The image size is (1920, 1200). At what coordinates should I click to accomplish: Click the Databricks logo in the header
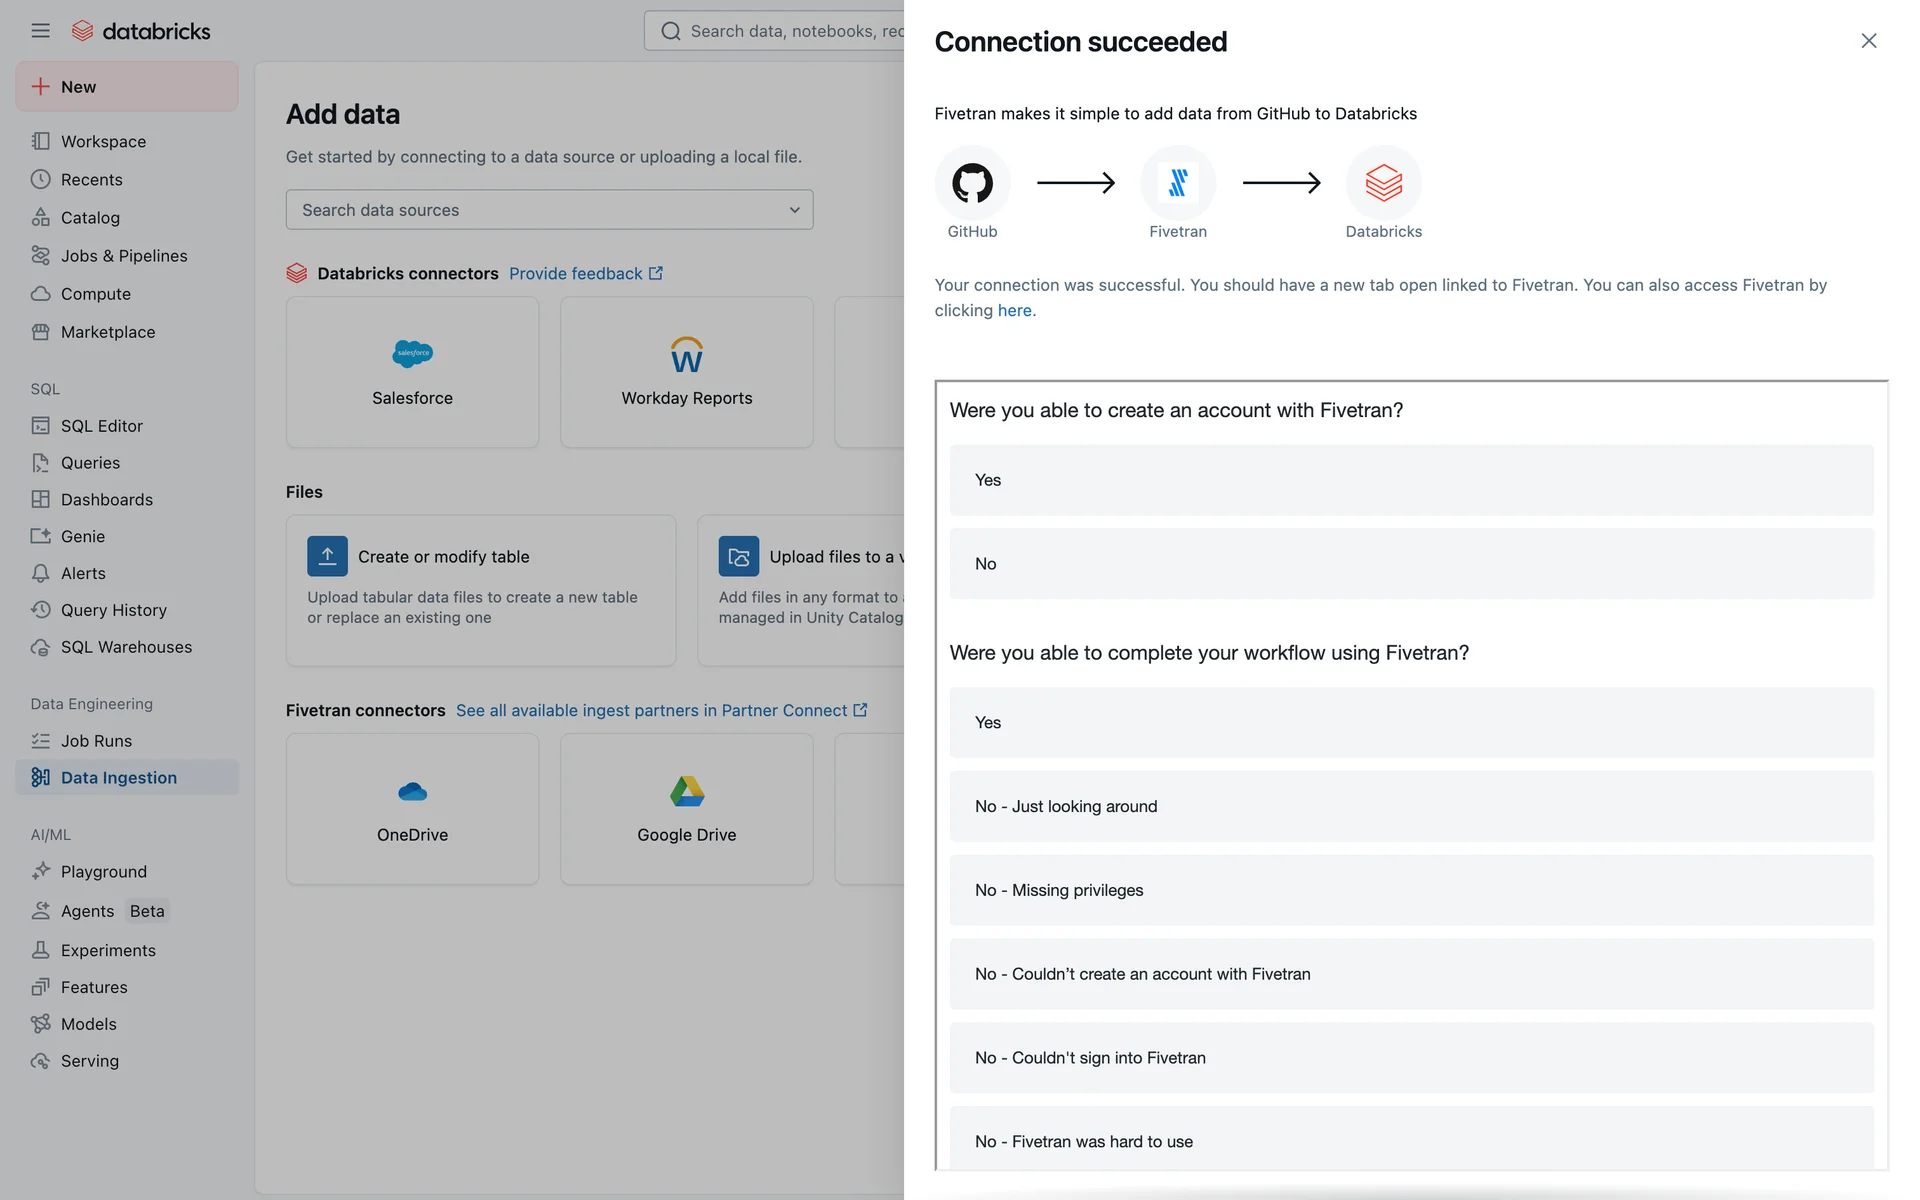(x=141, y=31)
